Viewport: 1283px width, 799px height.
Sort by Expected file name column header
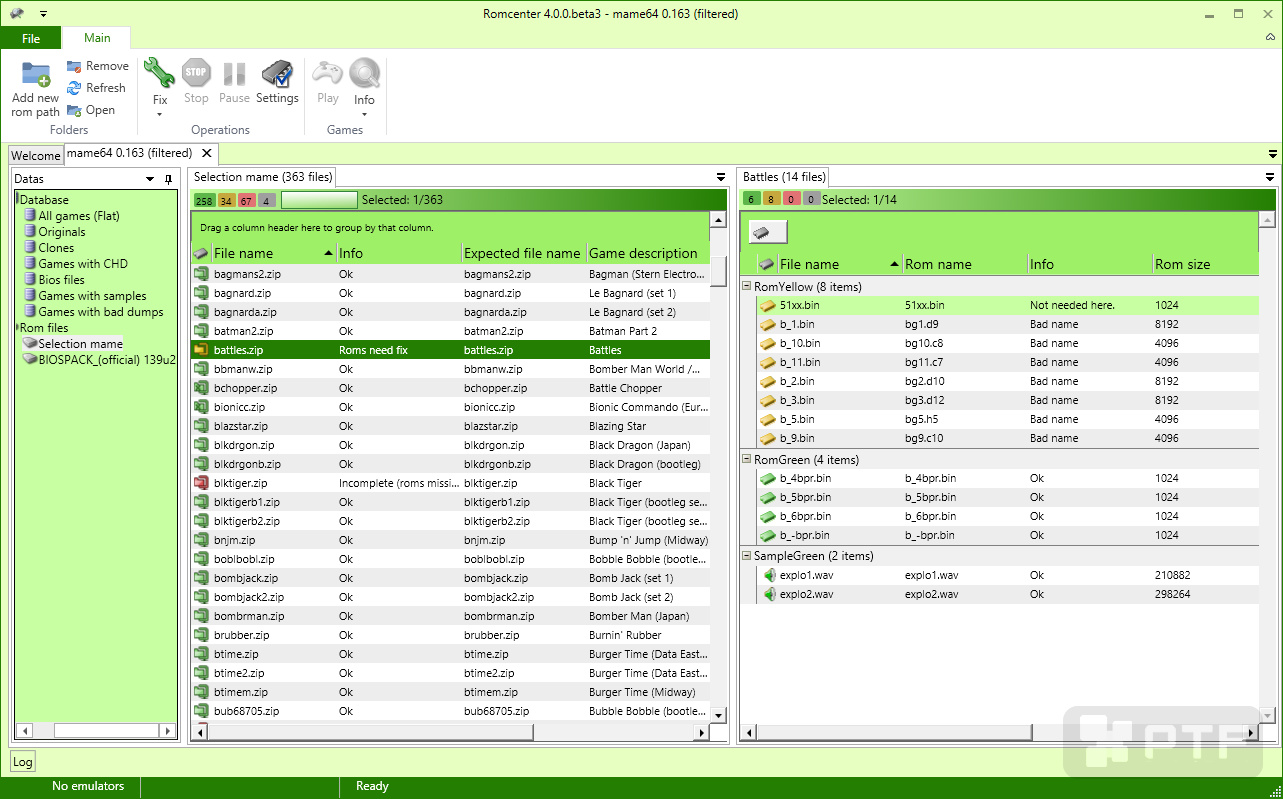click(523, 253)
